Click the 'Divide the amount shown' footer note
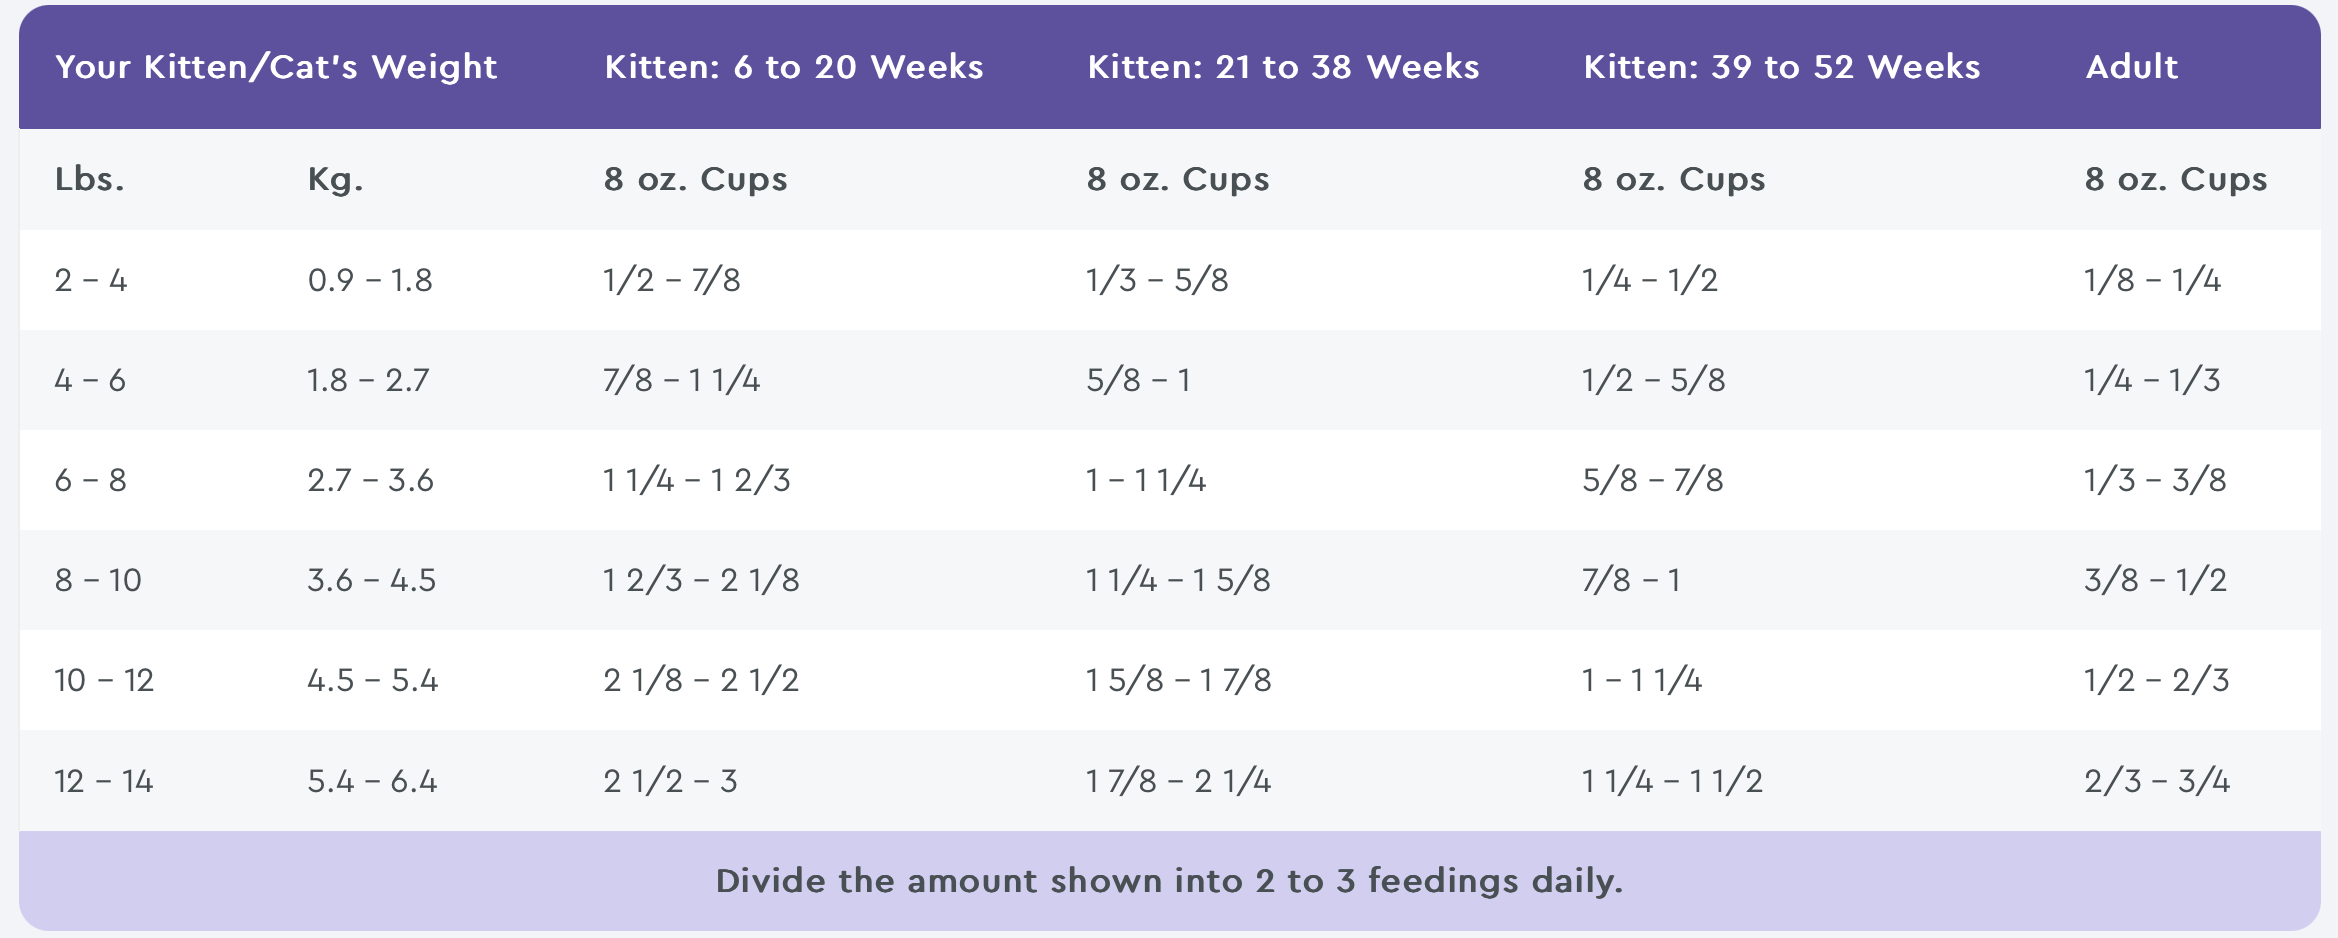Viewport: 2338px width, 938px height. 1169,881
